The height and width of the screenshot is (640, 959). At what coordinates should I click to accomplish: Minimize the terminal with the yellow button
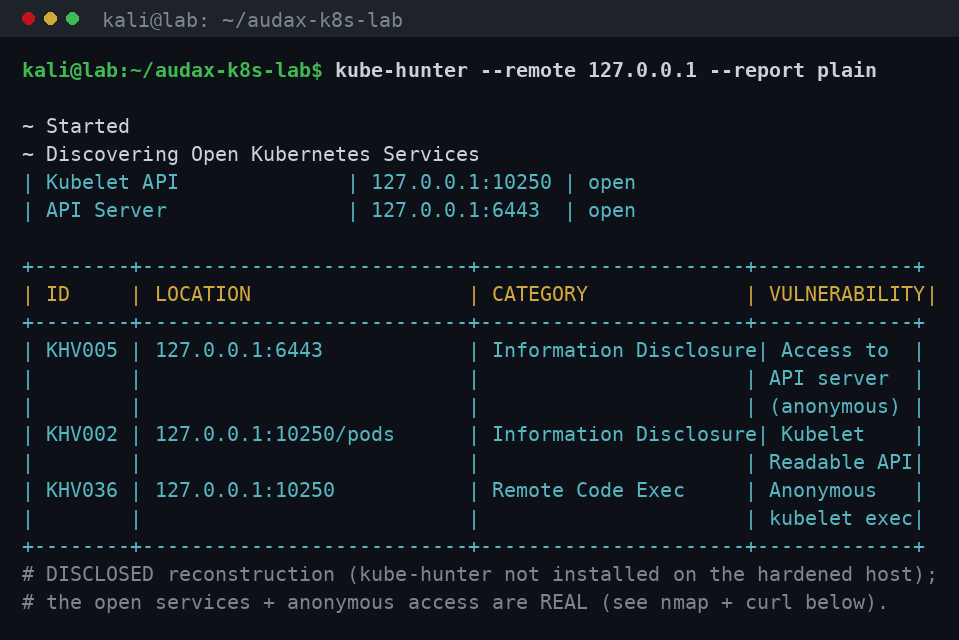point(50,19)
